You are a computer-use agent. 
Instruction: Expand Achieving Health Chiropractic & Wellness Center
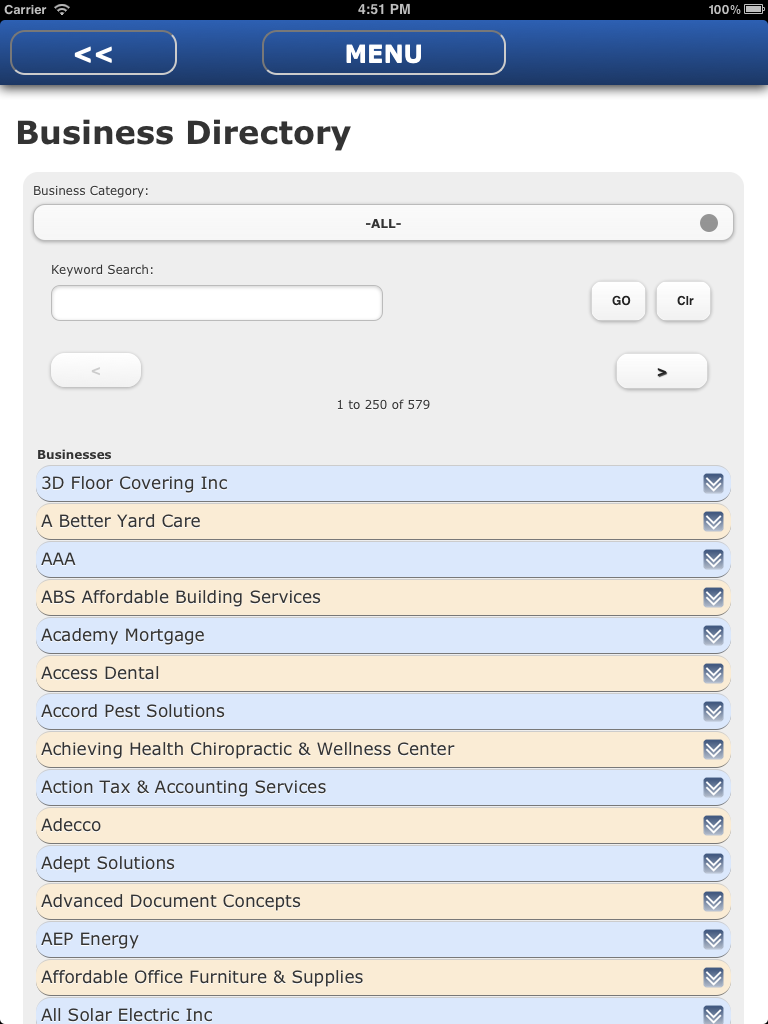(x=383, y=750)
